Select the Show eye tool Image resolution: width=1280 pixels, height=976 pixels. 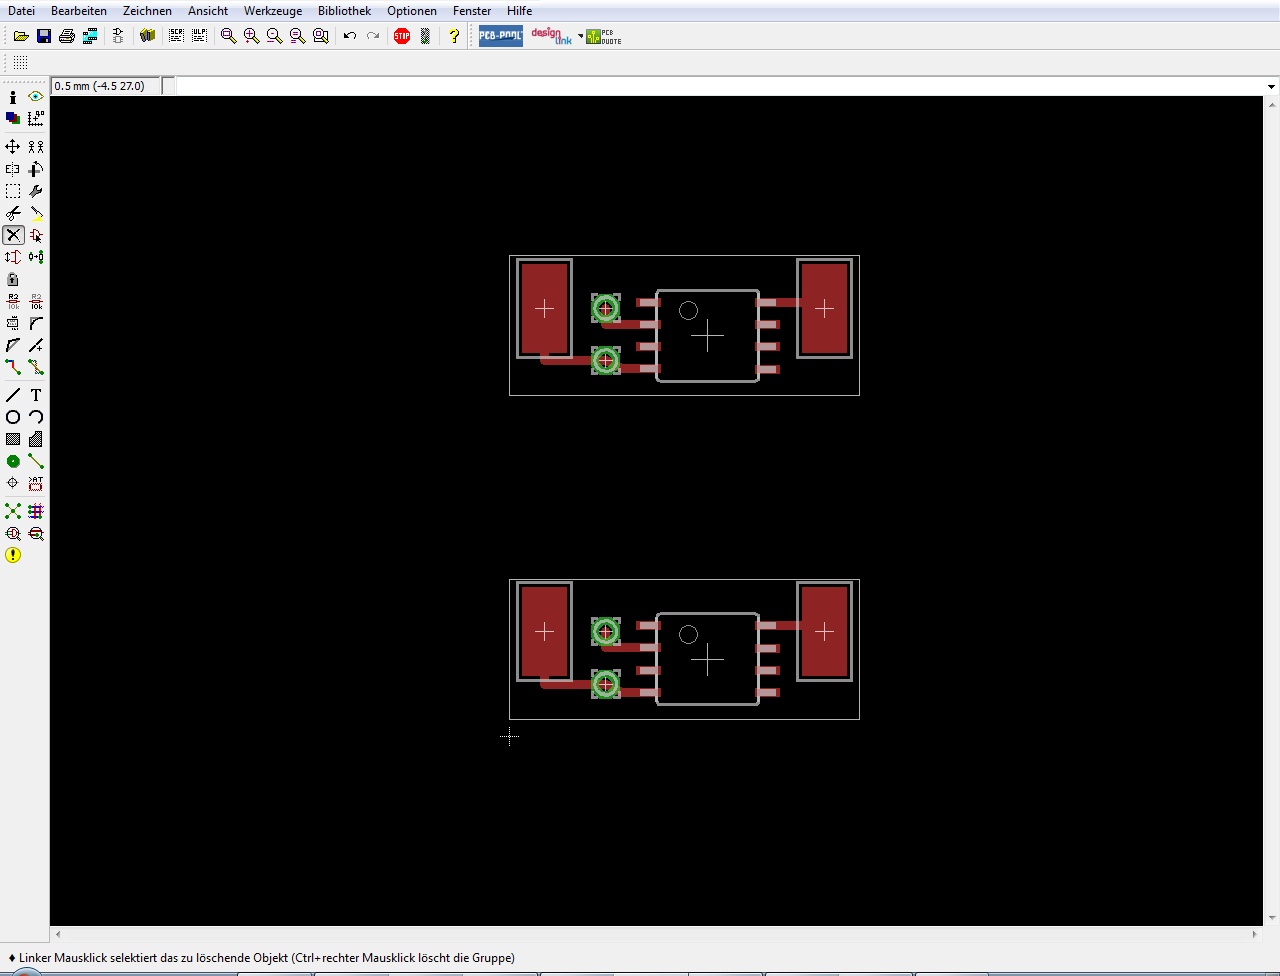tap(36, 97)
